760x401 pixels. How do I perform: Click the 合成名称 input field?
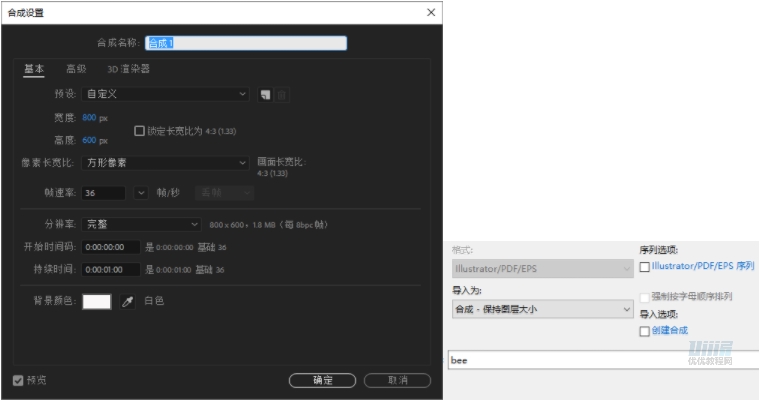pyautogui.click(x=246, y=43)
